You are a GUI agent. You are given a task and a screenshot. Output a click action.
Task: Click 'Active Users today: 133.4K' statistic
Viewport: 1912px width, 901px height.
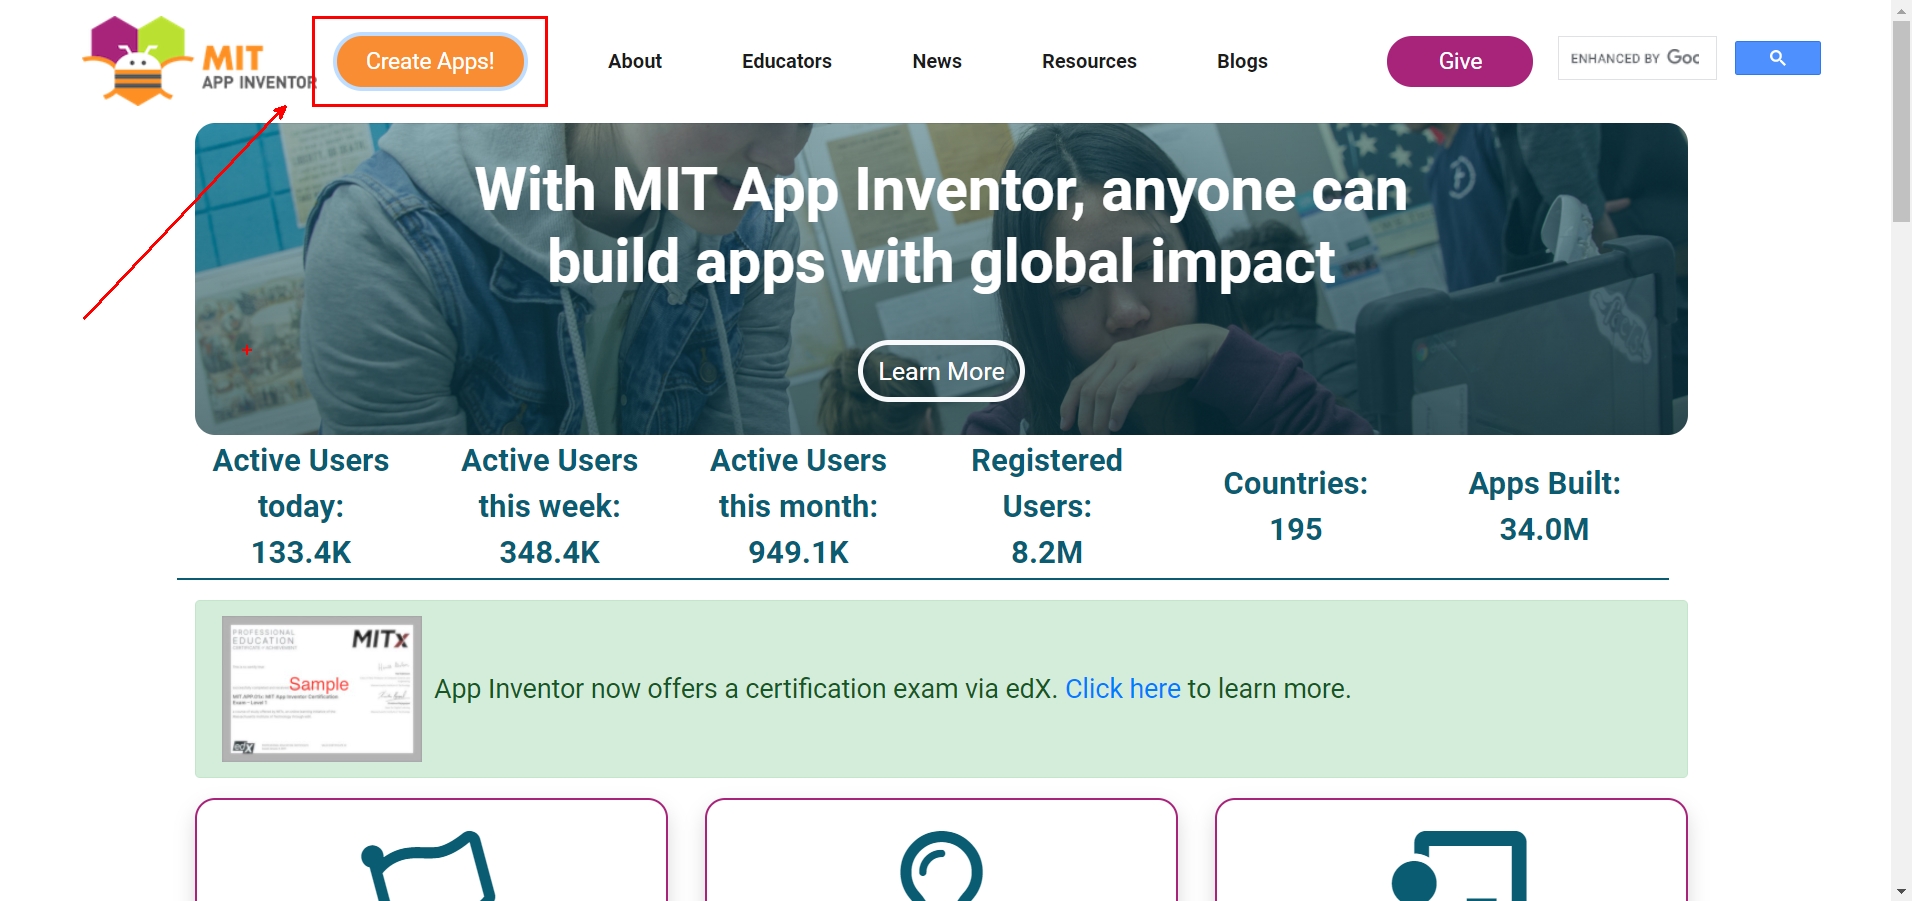click(x=301, y=506)
